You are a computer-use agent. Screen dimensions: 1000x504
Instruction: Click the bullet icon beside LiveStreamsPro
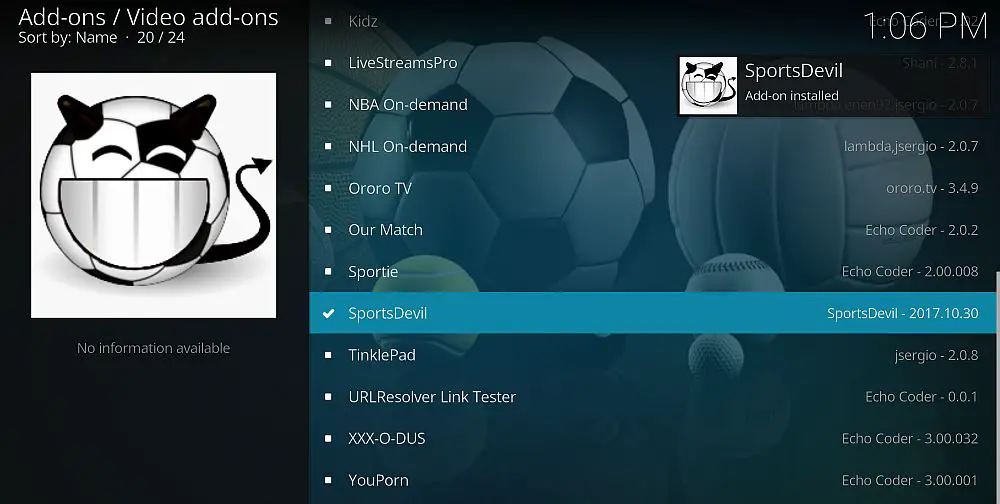[328, 63]
